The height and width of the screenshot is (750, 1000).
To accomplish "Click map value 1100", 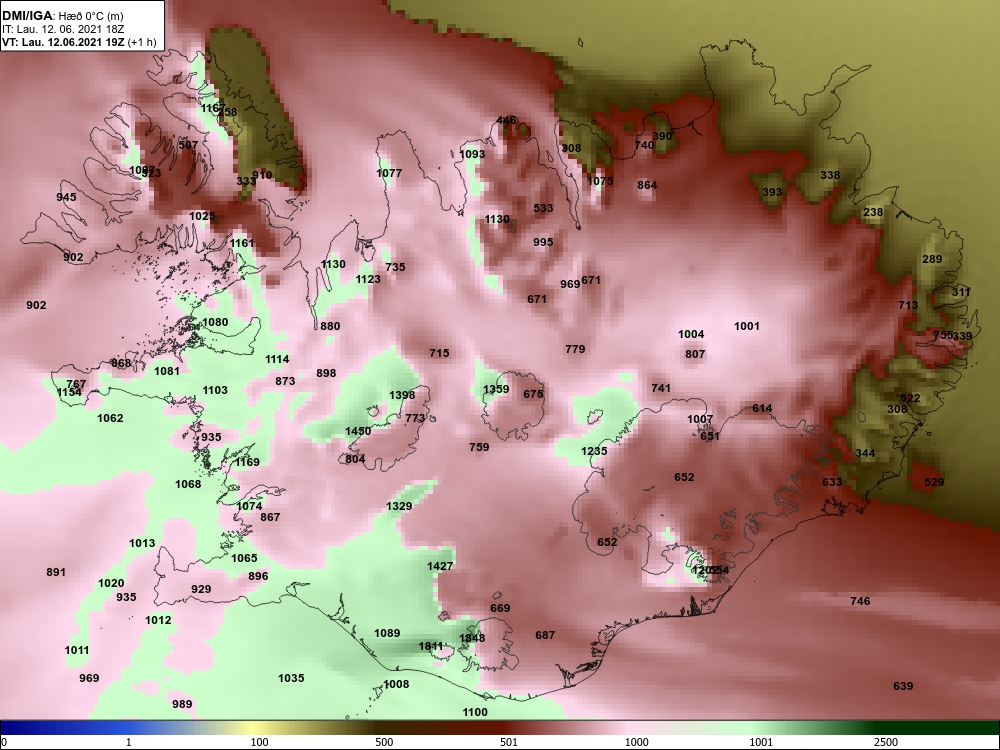I will click(474, 712).
